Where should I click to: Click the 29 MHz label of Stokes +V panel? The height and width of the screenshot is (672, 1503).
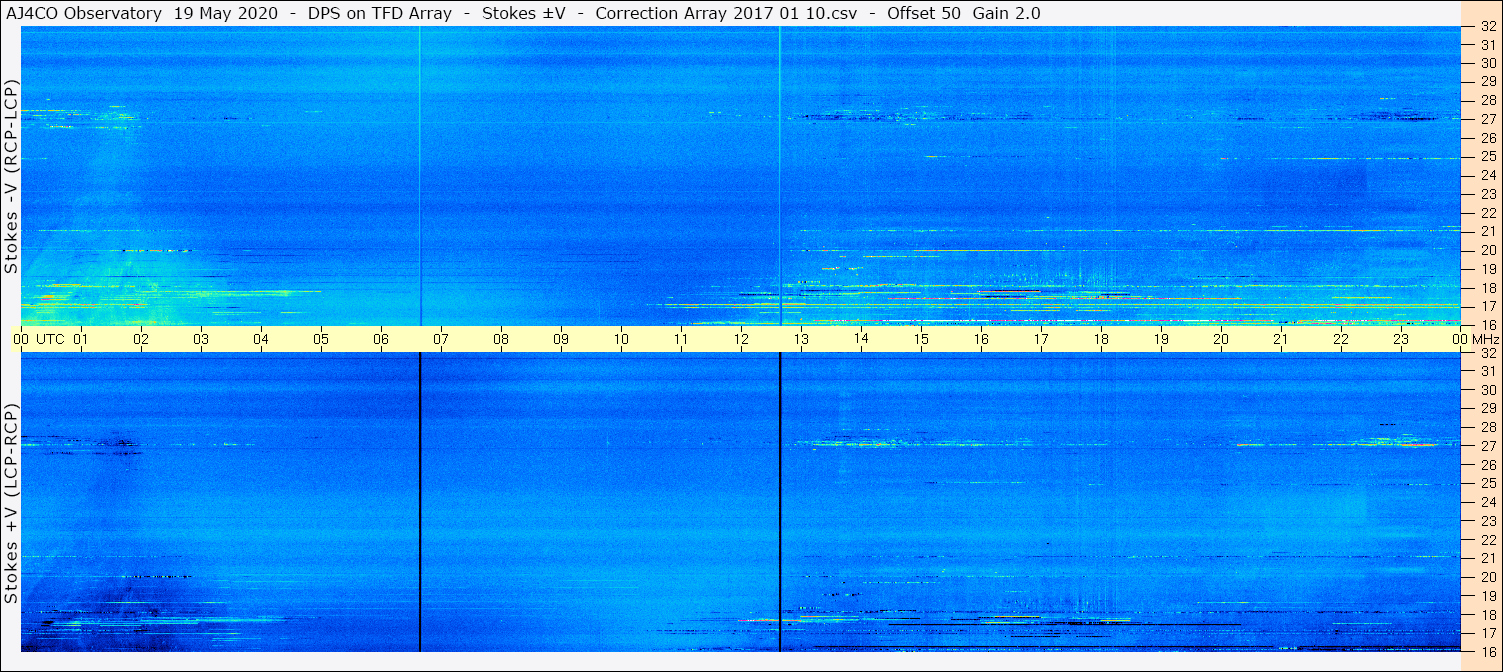click(1487, 409)
